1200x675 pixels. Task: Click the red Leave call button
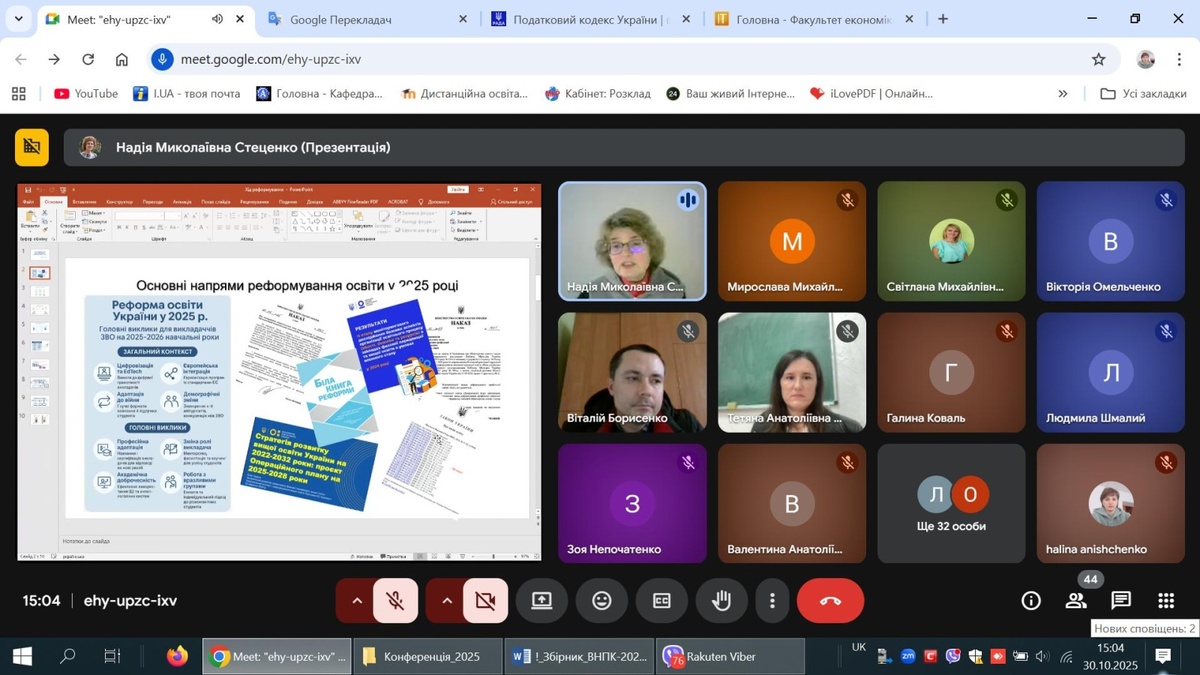coord(830,601)
